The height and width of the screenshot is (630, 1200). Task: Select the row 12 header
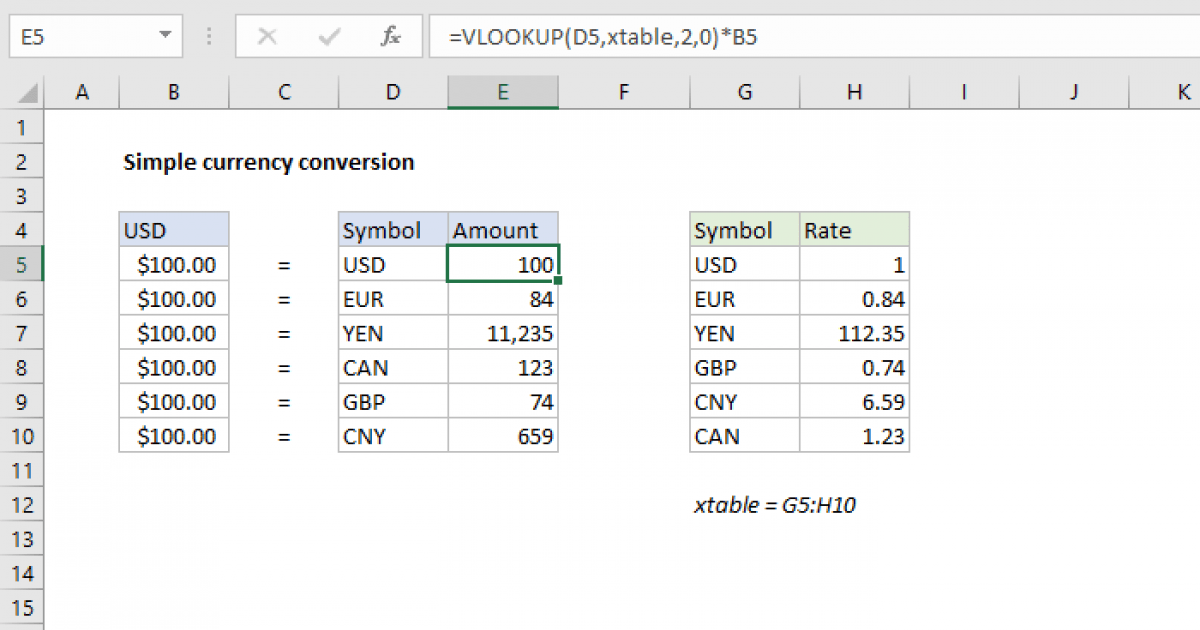tap(22, 505)
